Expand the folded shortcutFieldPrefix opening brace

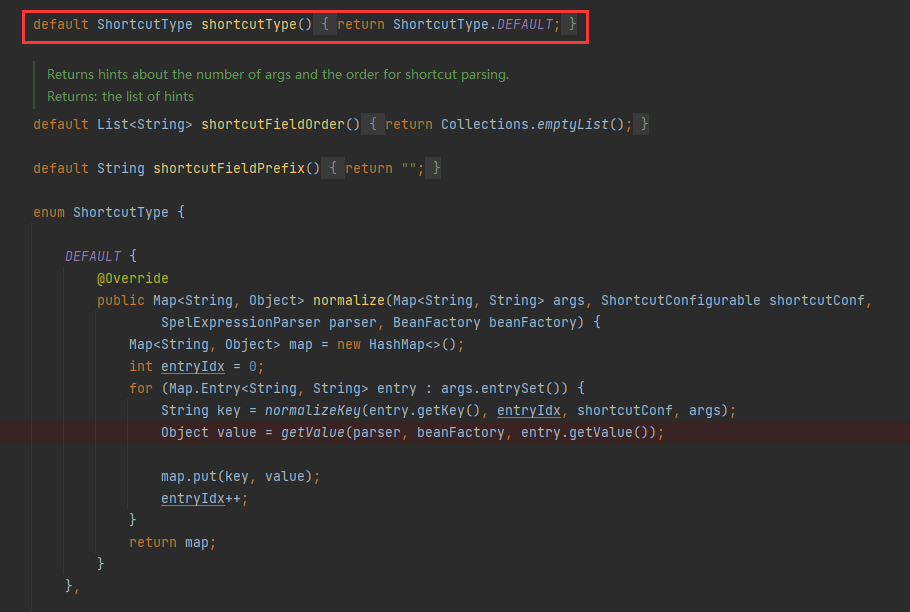333,168
